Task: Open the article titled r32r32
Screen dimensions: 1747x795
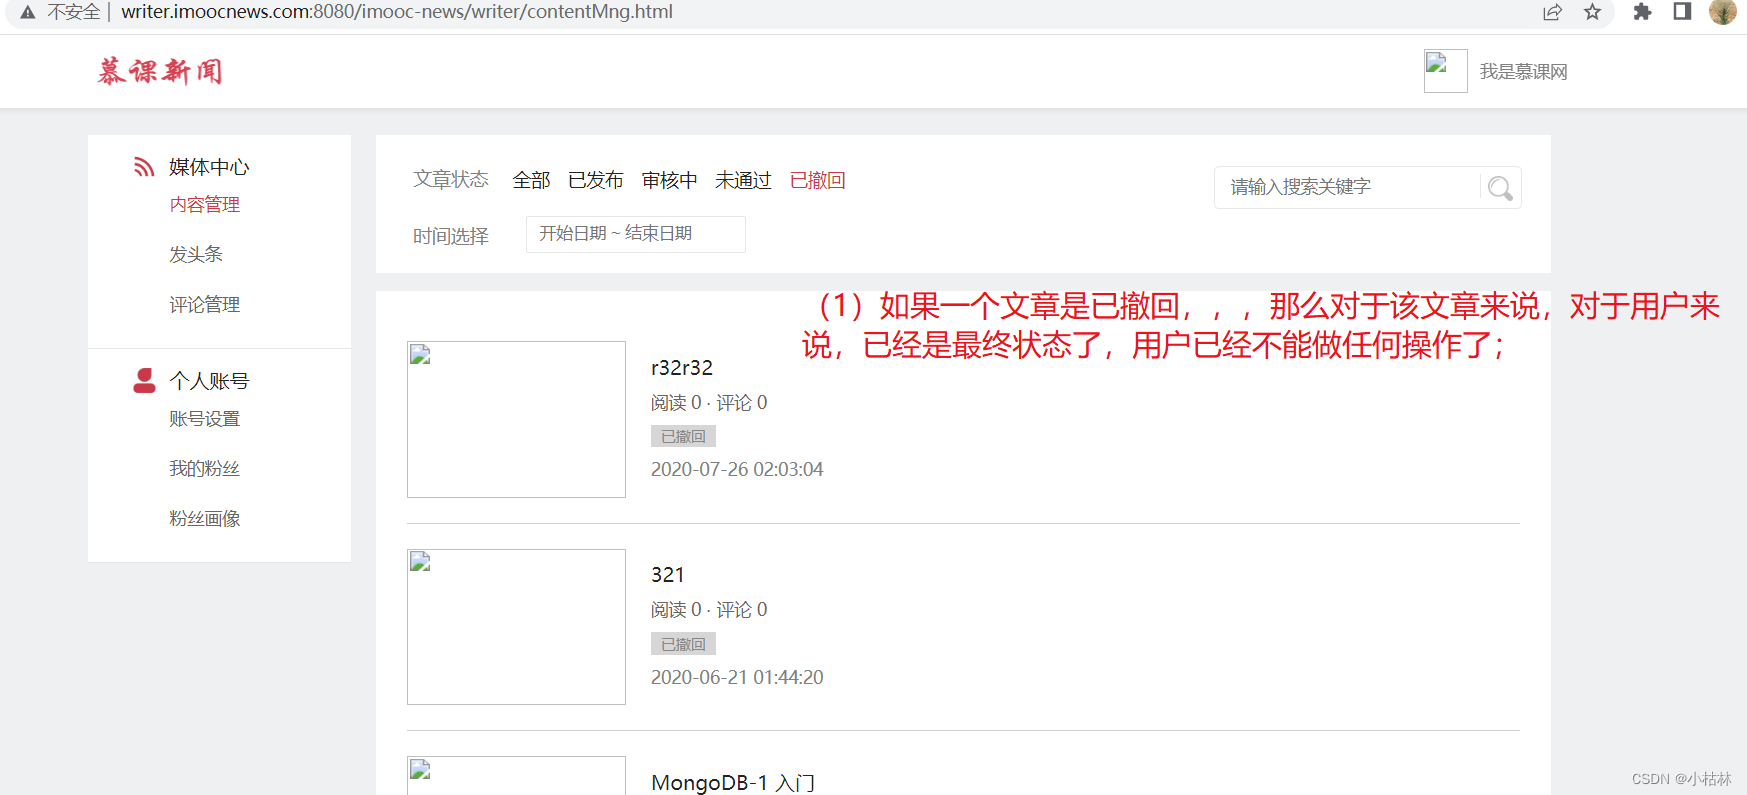Action: pyautogui.click(x=682, y=368)
